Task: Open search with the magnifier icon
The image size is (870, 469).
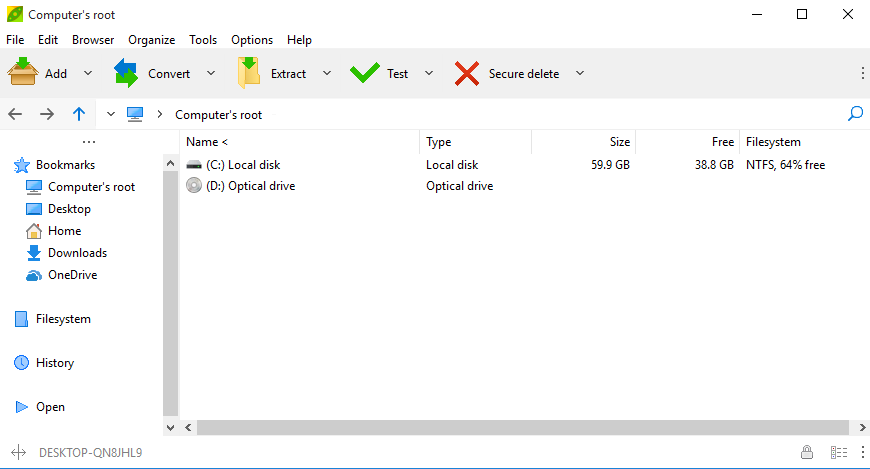Action: [x=855, y=114]
